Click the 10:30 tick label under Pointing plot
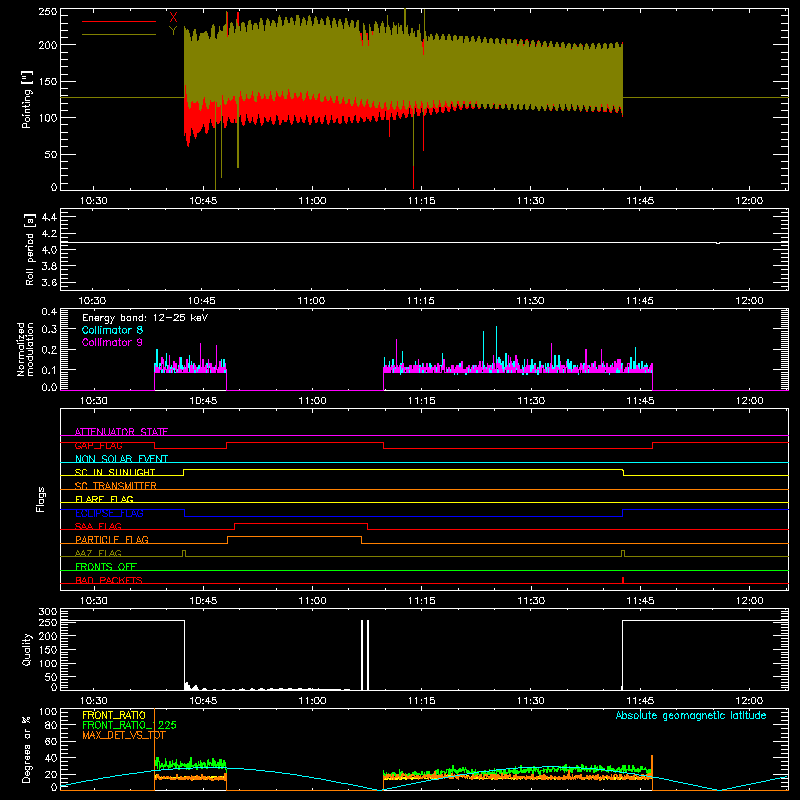Viewport: 800px width, 800px height. (94, 201)
